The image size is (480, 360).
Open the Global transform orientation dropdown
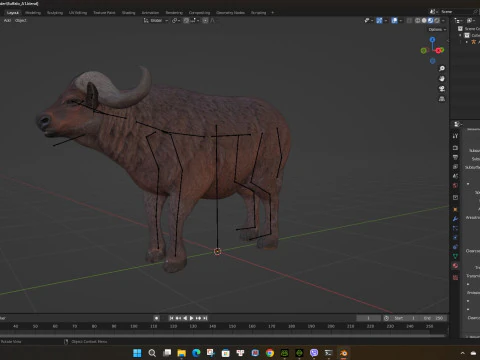click(x=156, y=21)
